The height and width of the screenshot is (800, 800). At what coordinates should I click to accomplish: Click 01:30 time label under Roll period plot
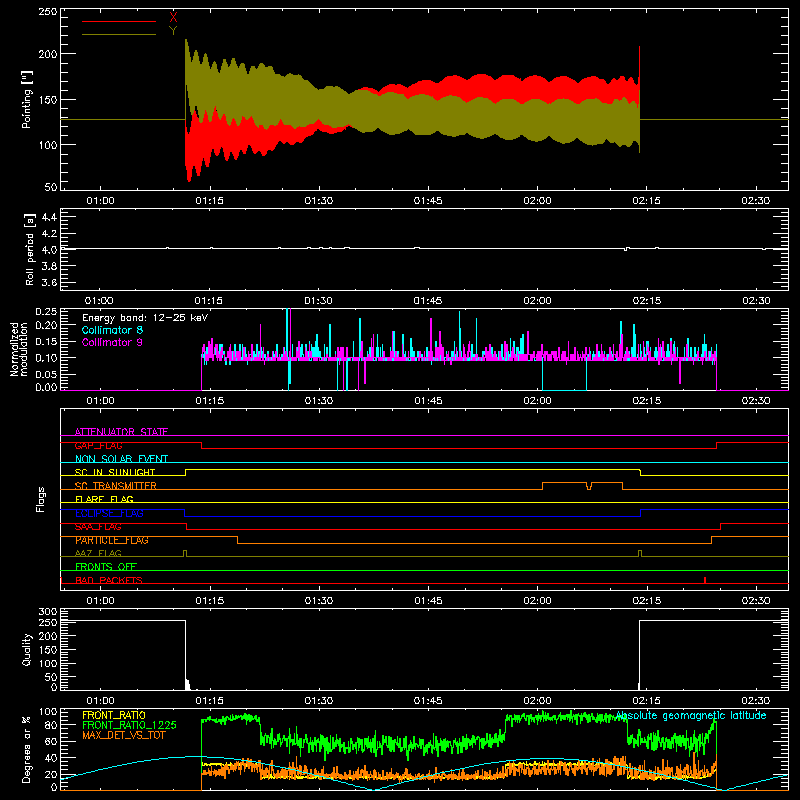318,301
